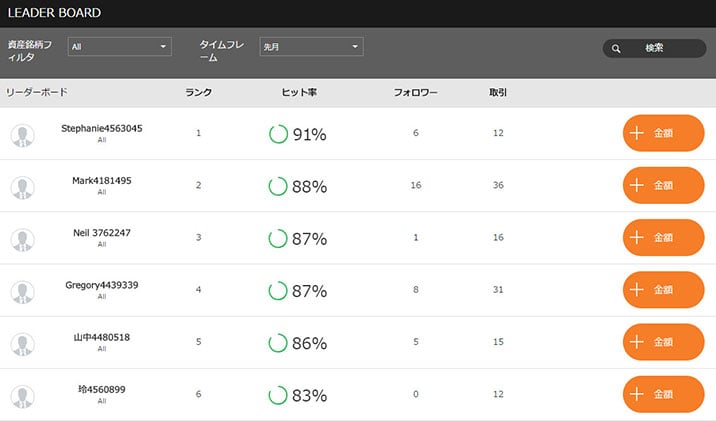Click the 金額 button for Mark4181495

coord(663,185)
